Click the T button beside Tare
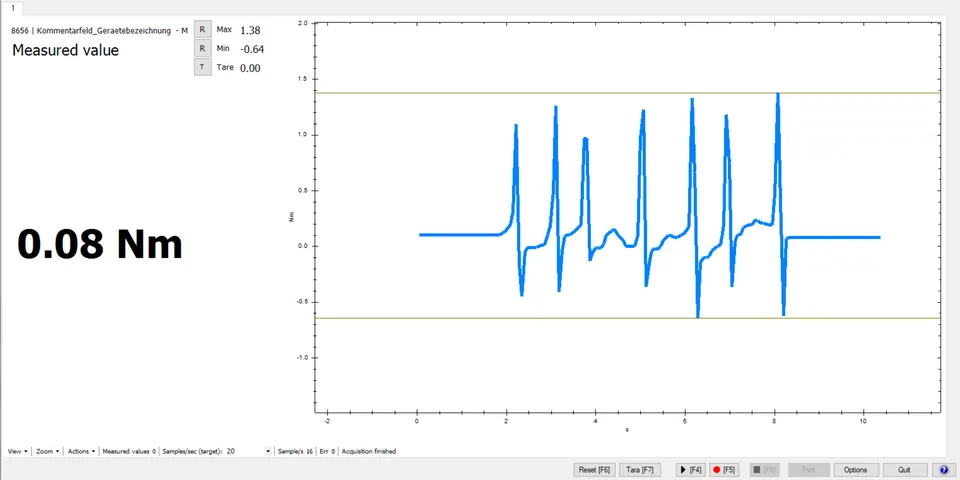Screen dimensions: 960x480 point(202,67)
